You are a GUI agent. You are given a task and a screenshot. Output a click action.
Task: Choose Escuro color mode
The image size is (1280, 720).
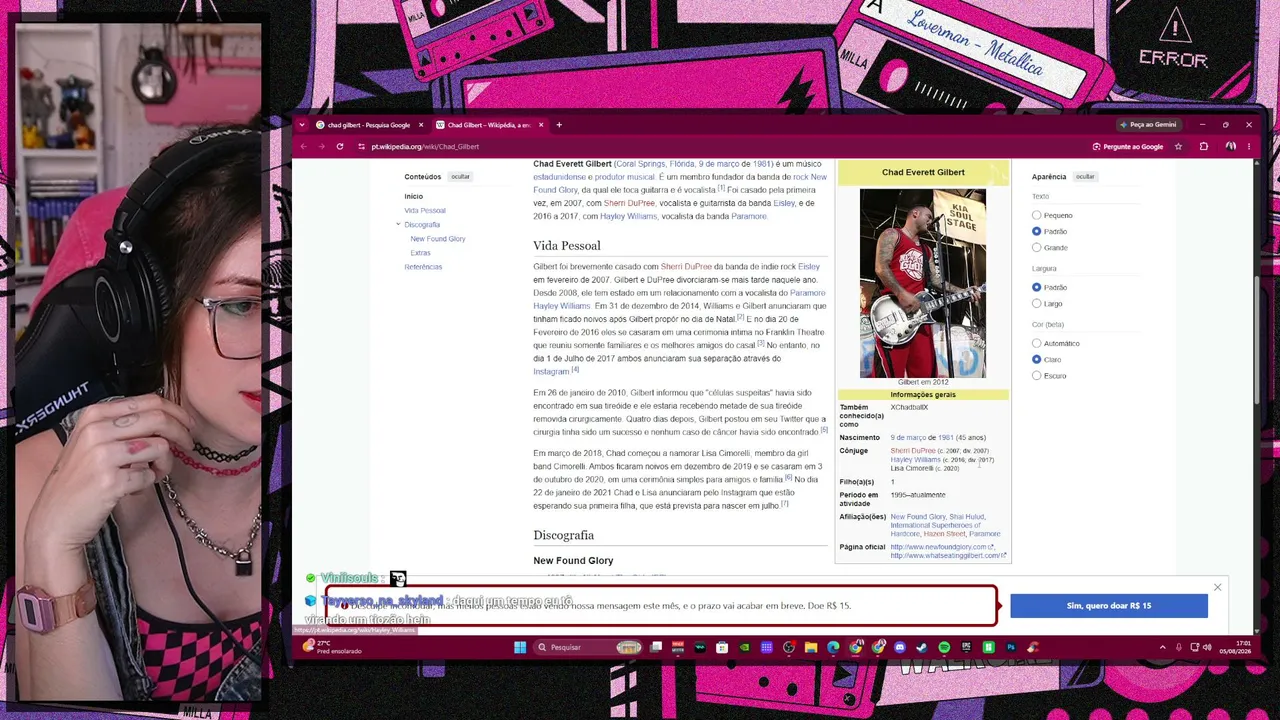pos(1037,375)
